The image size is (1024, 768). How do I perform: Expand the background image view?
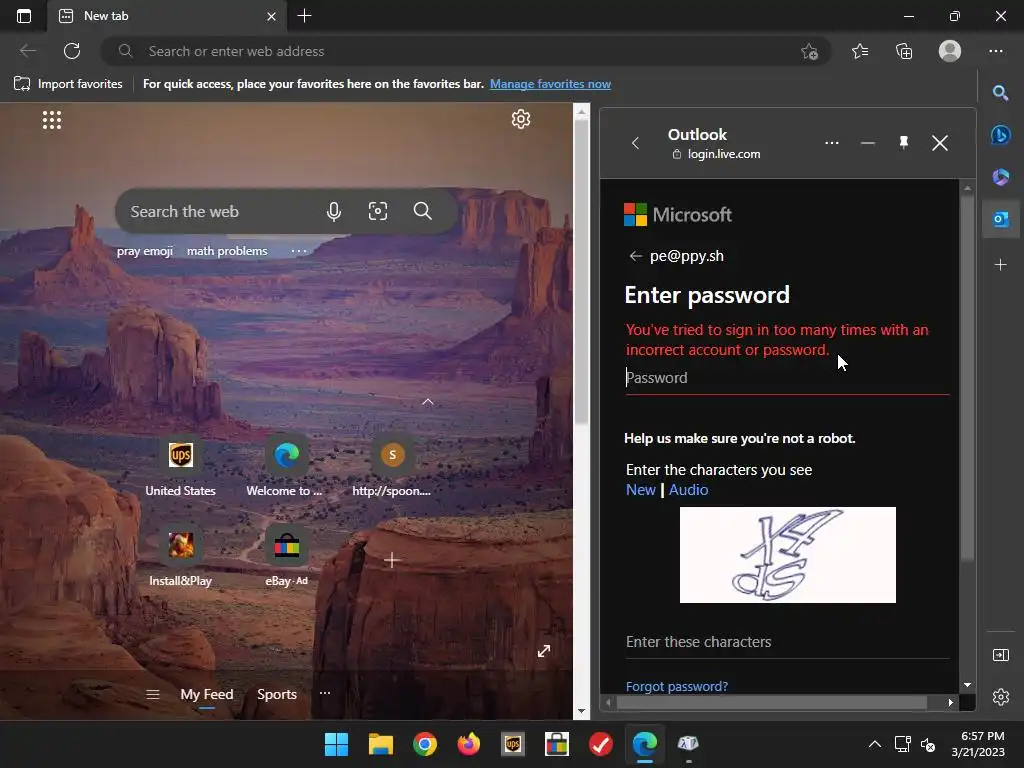pyautogui.click(x=543, y=651)
